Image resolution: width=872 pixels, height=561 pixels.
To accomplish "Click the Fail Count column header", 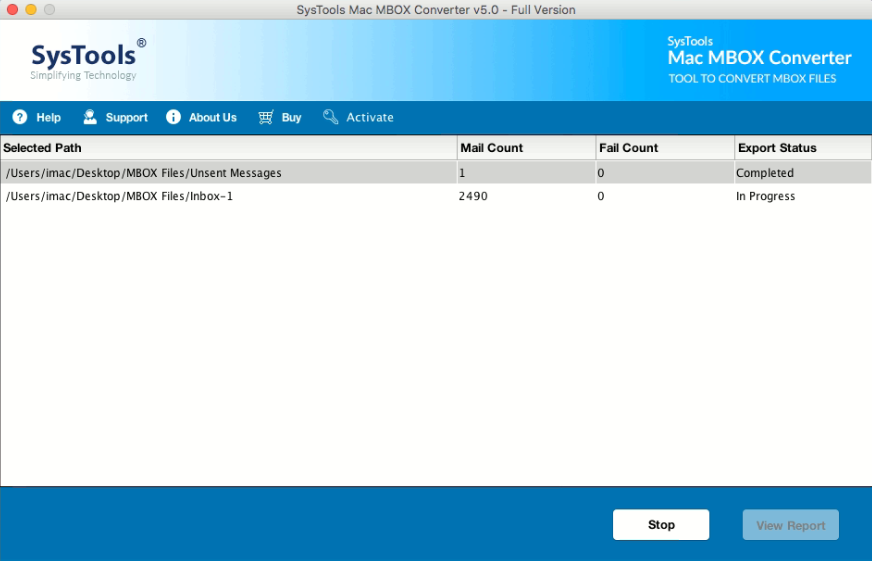I will pos(665,148).
